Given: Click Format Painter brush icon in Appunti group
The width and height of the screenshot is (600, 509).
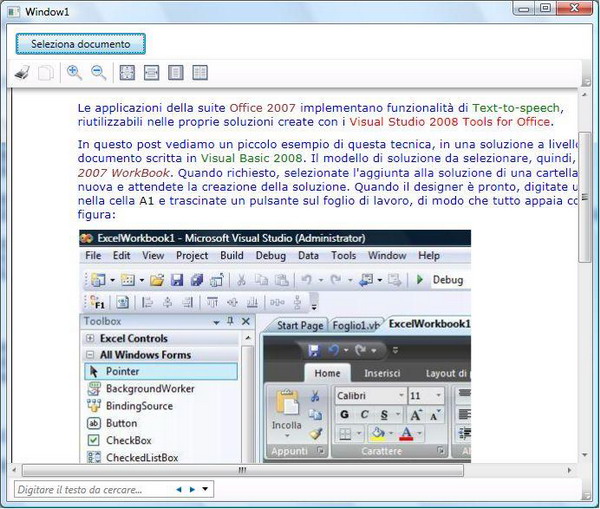Looking at the screenshot, I should point(315,433).
